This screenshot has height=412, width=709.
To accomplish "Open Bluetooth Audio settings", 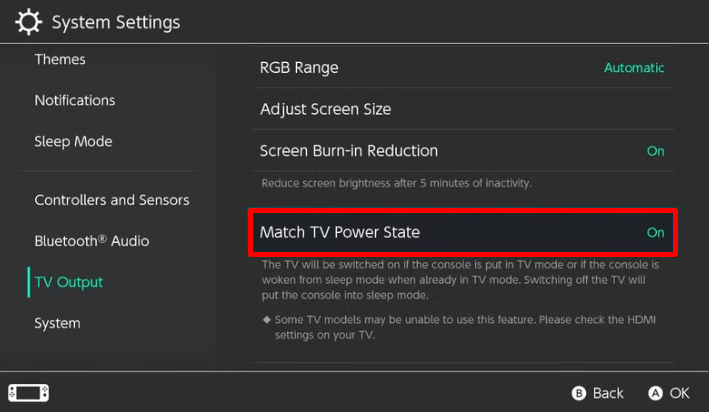I will (x=92, y=241).
